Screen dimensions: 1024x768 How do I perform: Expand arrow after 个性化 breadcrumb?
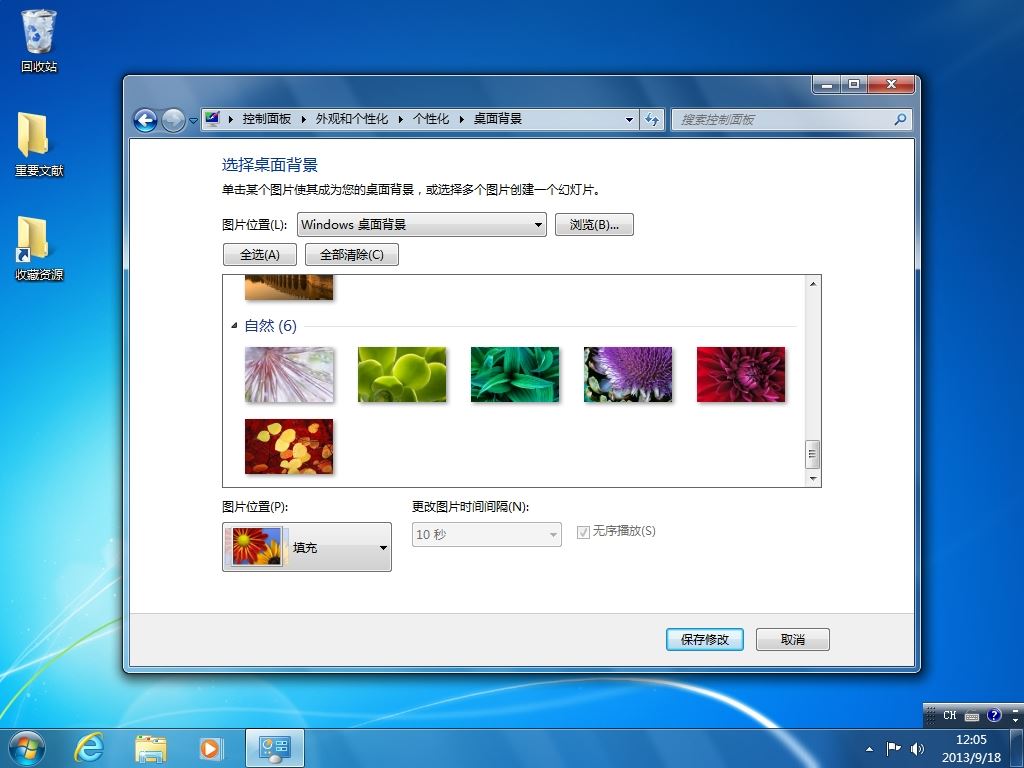(461, 119)
